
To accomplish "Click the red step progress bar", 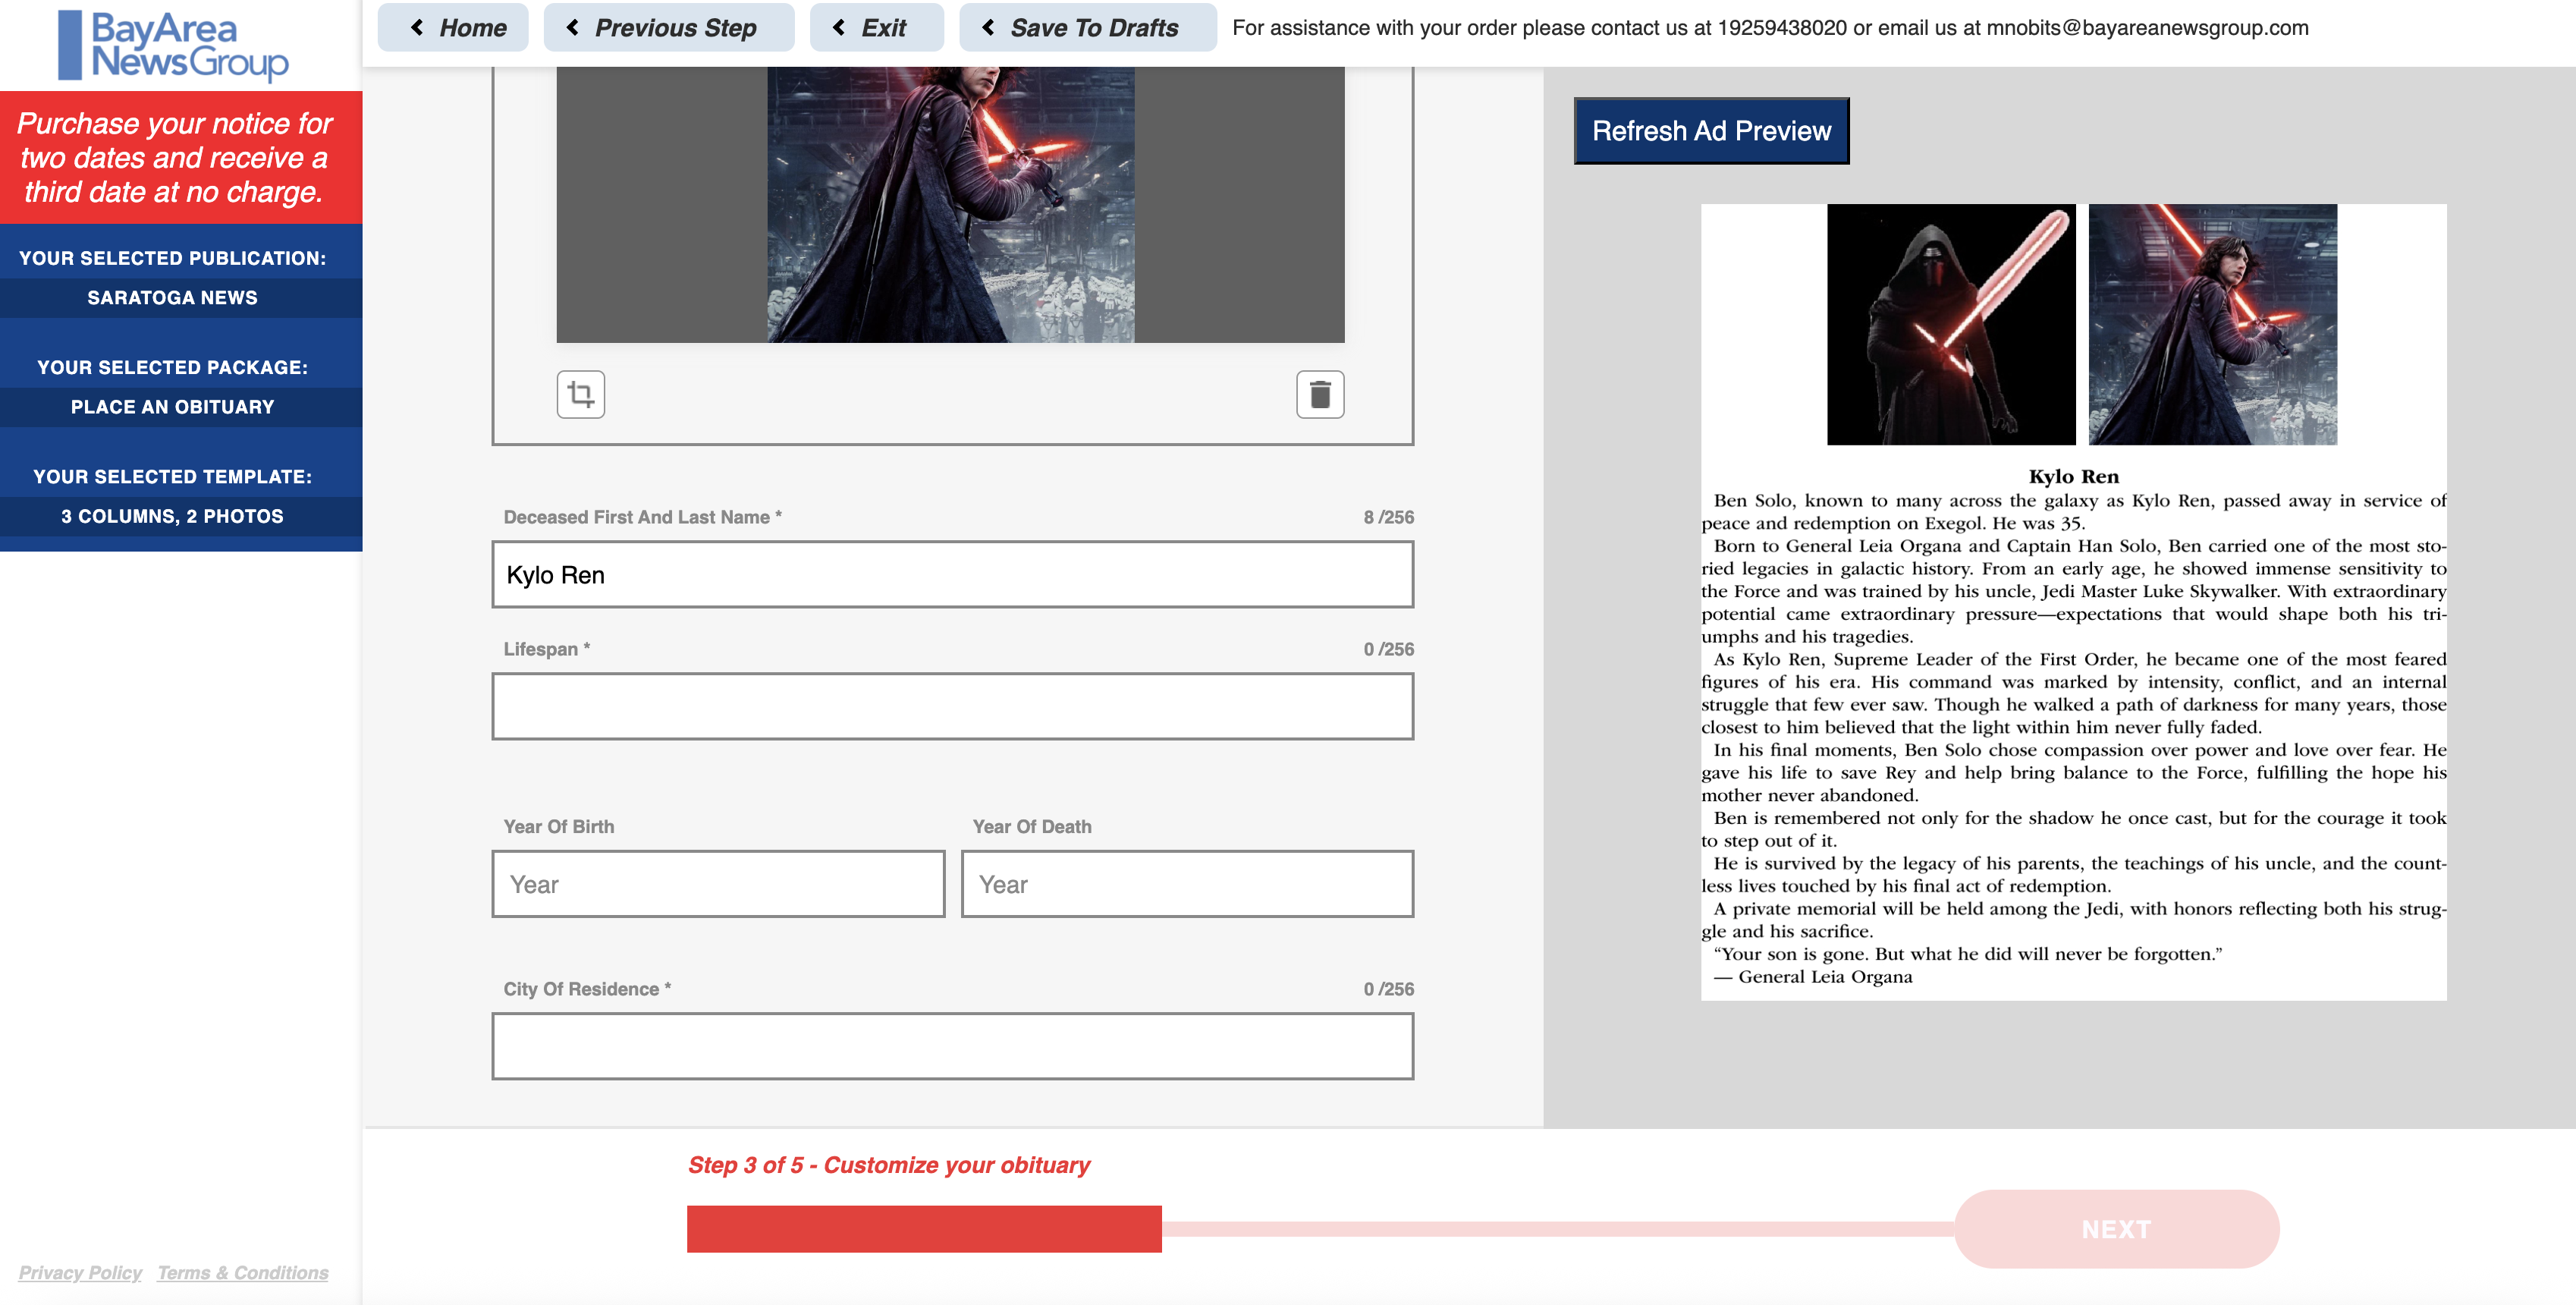I will tap(923, 1228).
